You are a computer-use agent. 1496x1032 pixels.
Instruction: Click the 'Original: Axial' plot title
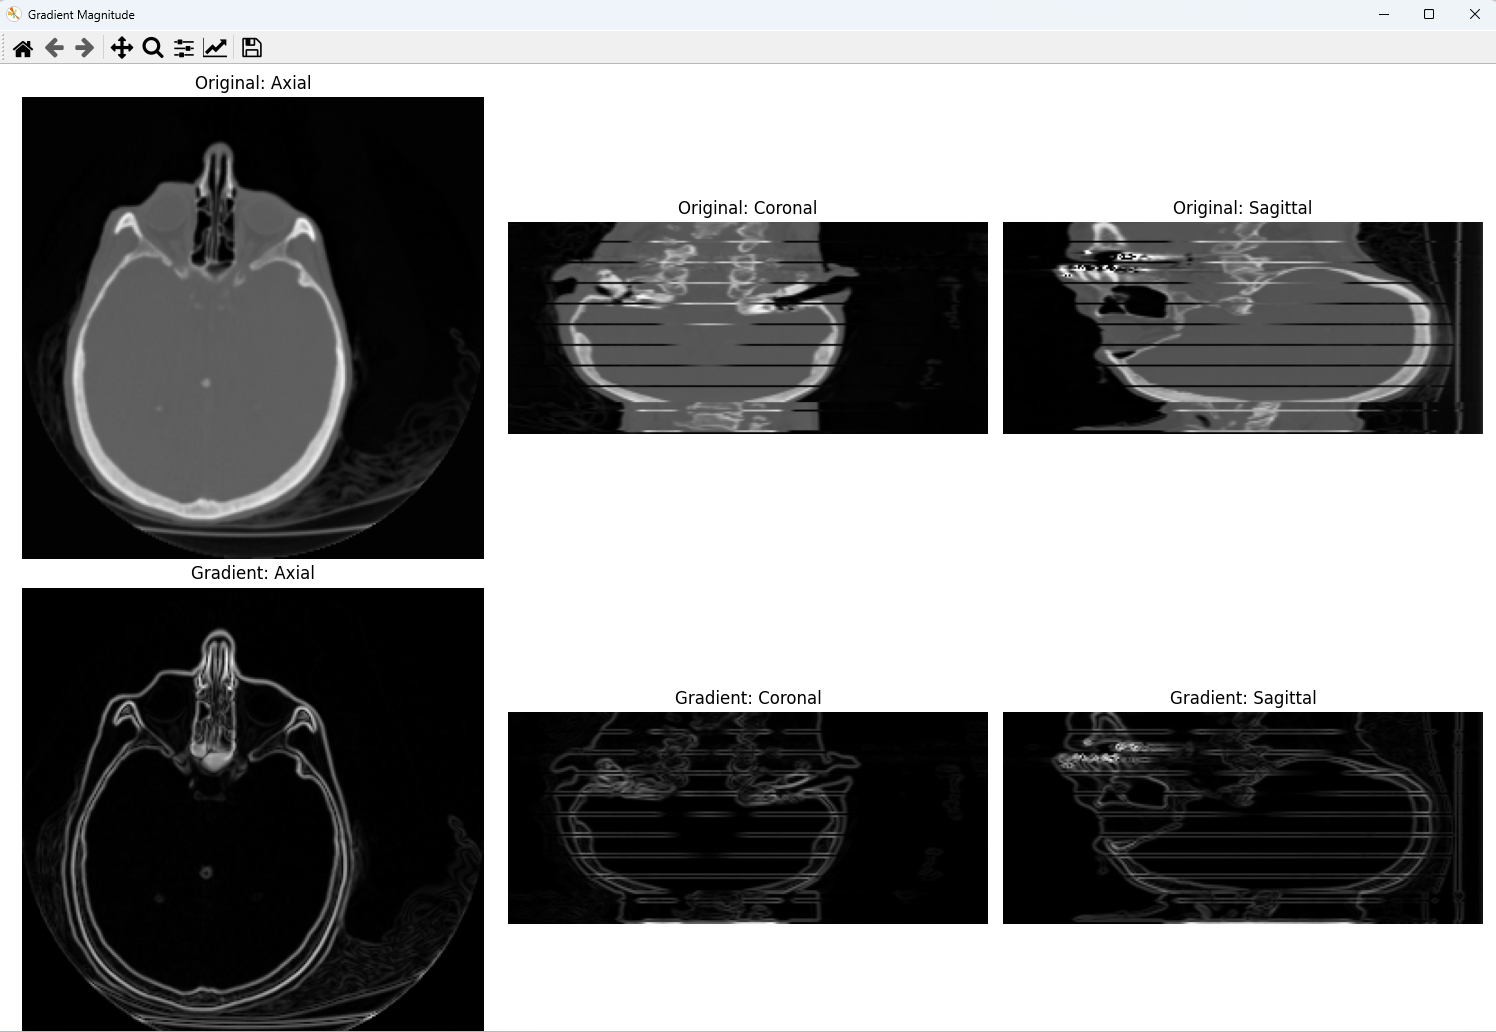pyautogui.click(x=253, y=83)
